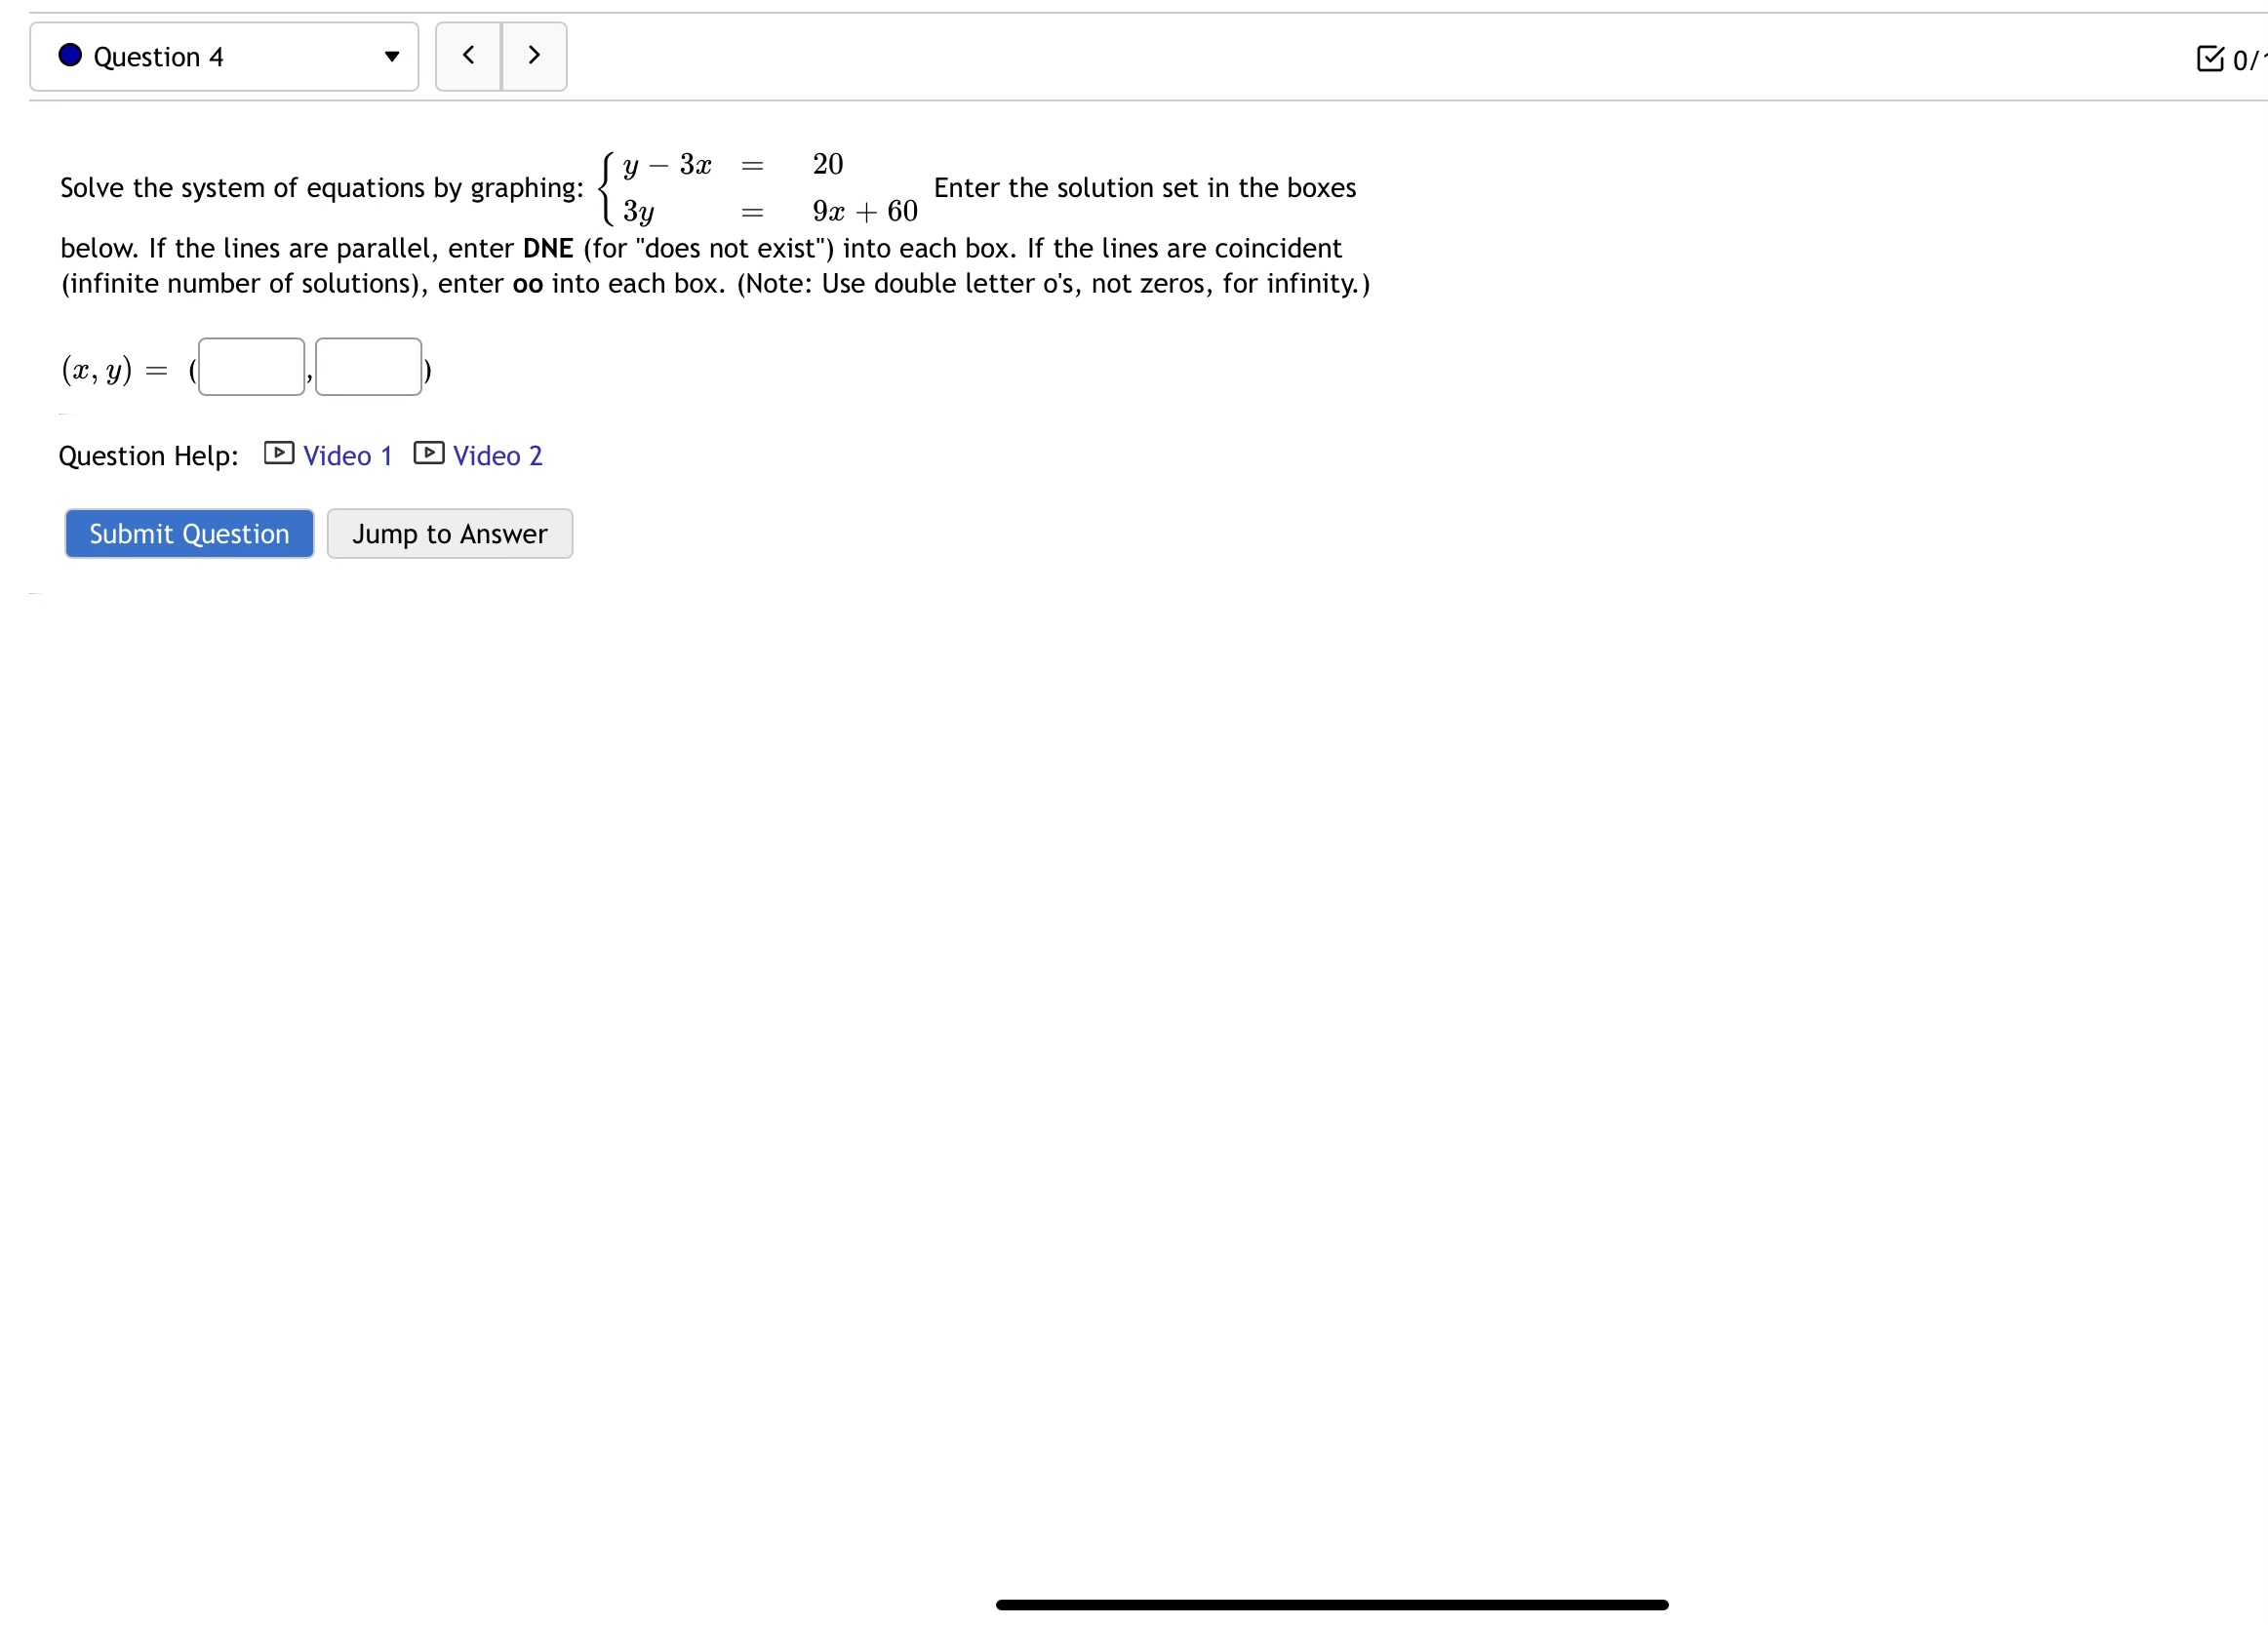Screen dimensions: 2268x1625
Task: Click the blue dot status icon
Action: coord(70,55)
